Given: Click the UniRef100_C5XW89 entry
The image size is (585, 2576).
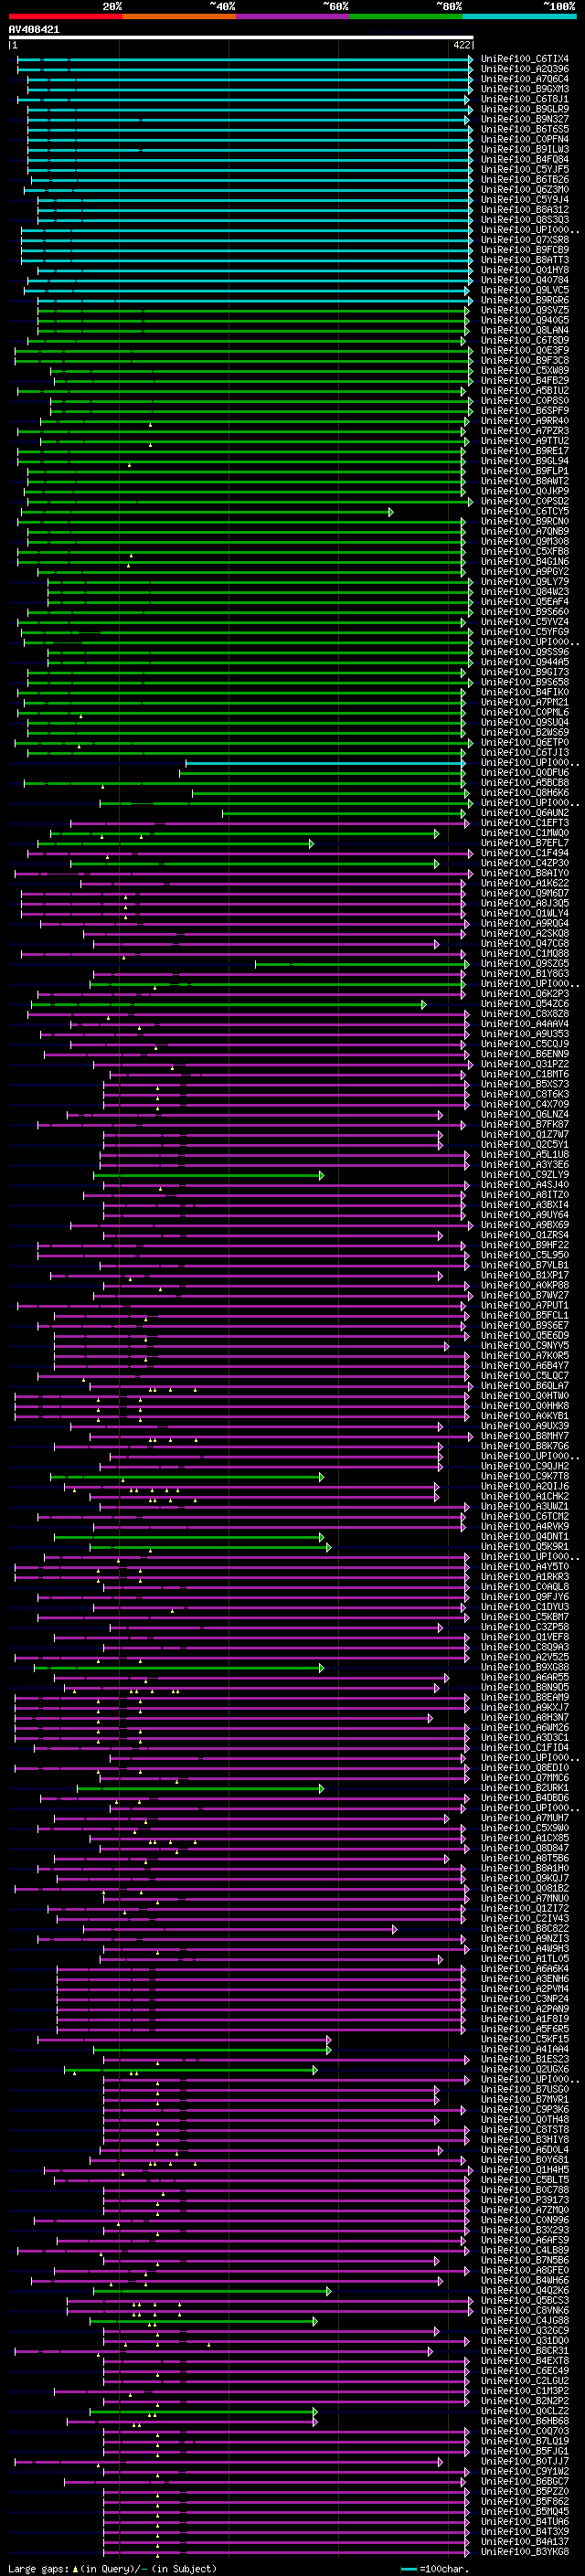Looking at the screenshot, I should pyautogui.click(x=525, y=370).
